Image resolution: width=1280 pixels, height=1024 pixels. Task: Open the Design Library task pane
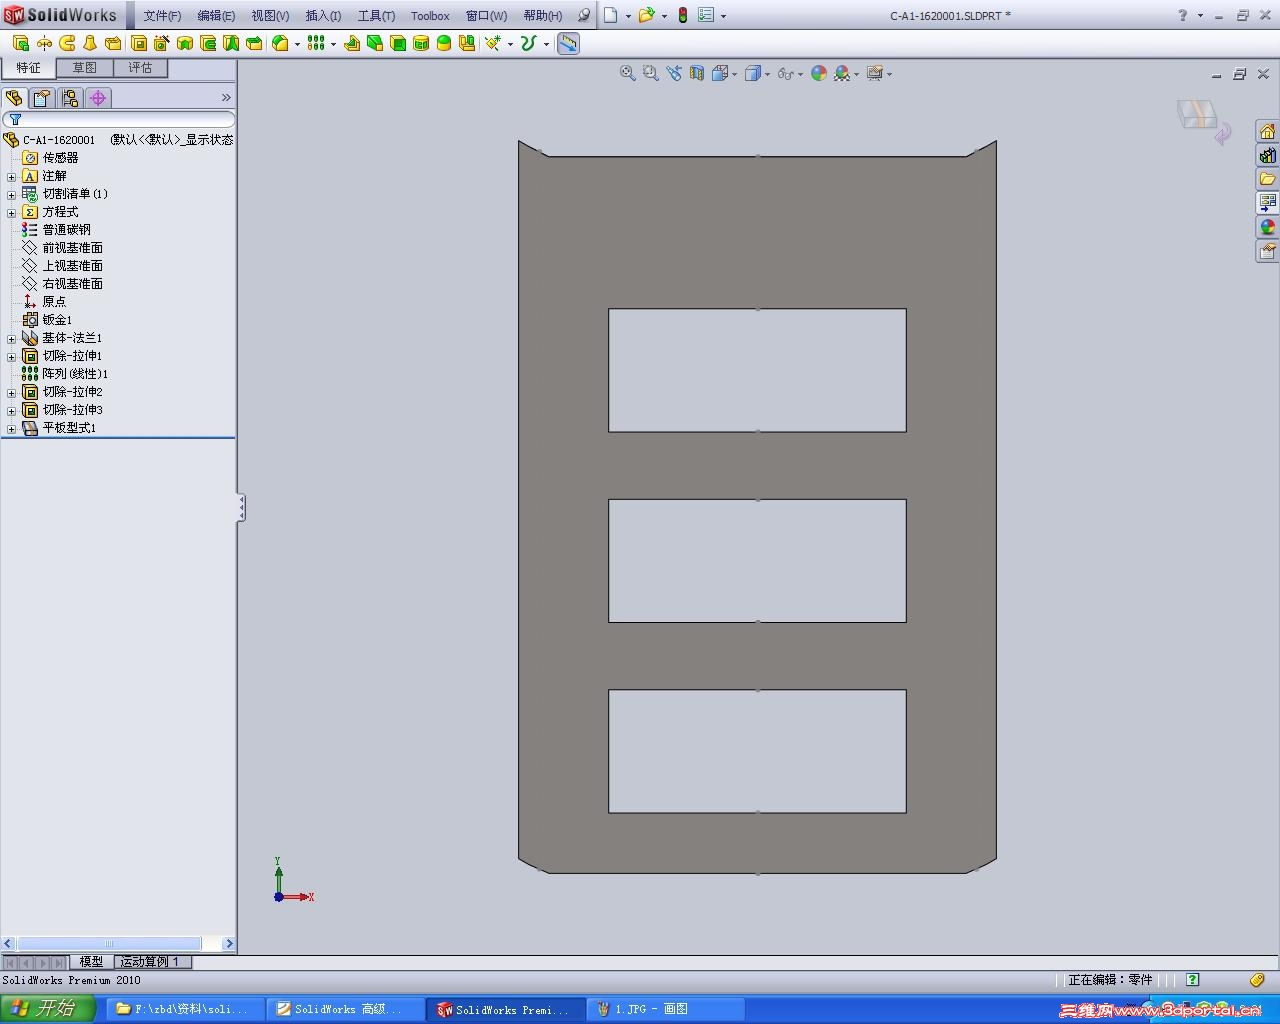[1267, 156]
